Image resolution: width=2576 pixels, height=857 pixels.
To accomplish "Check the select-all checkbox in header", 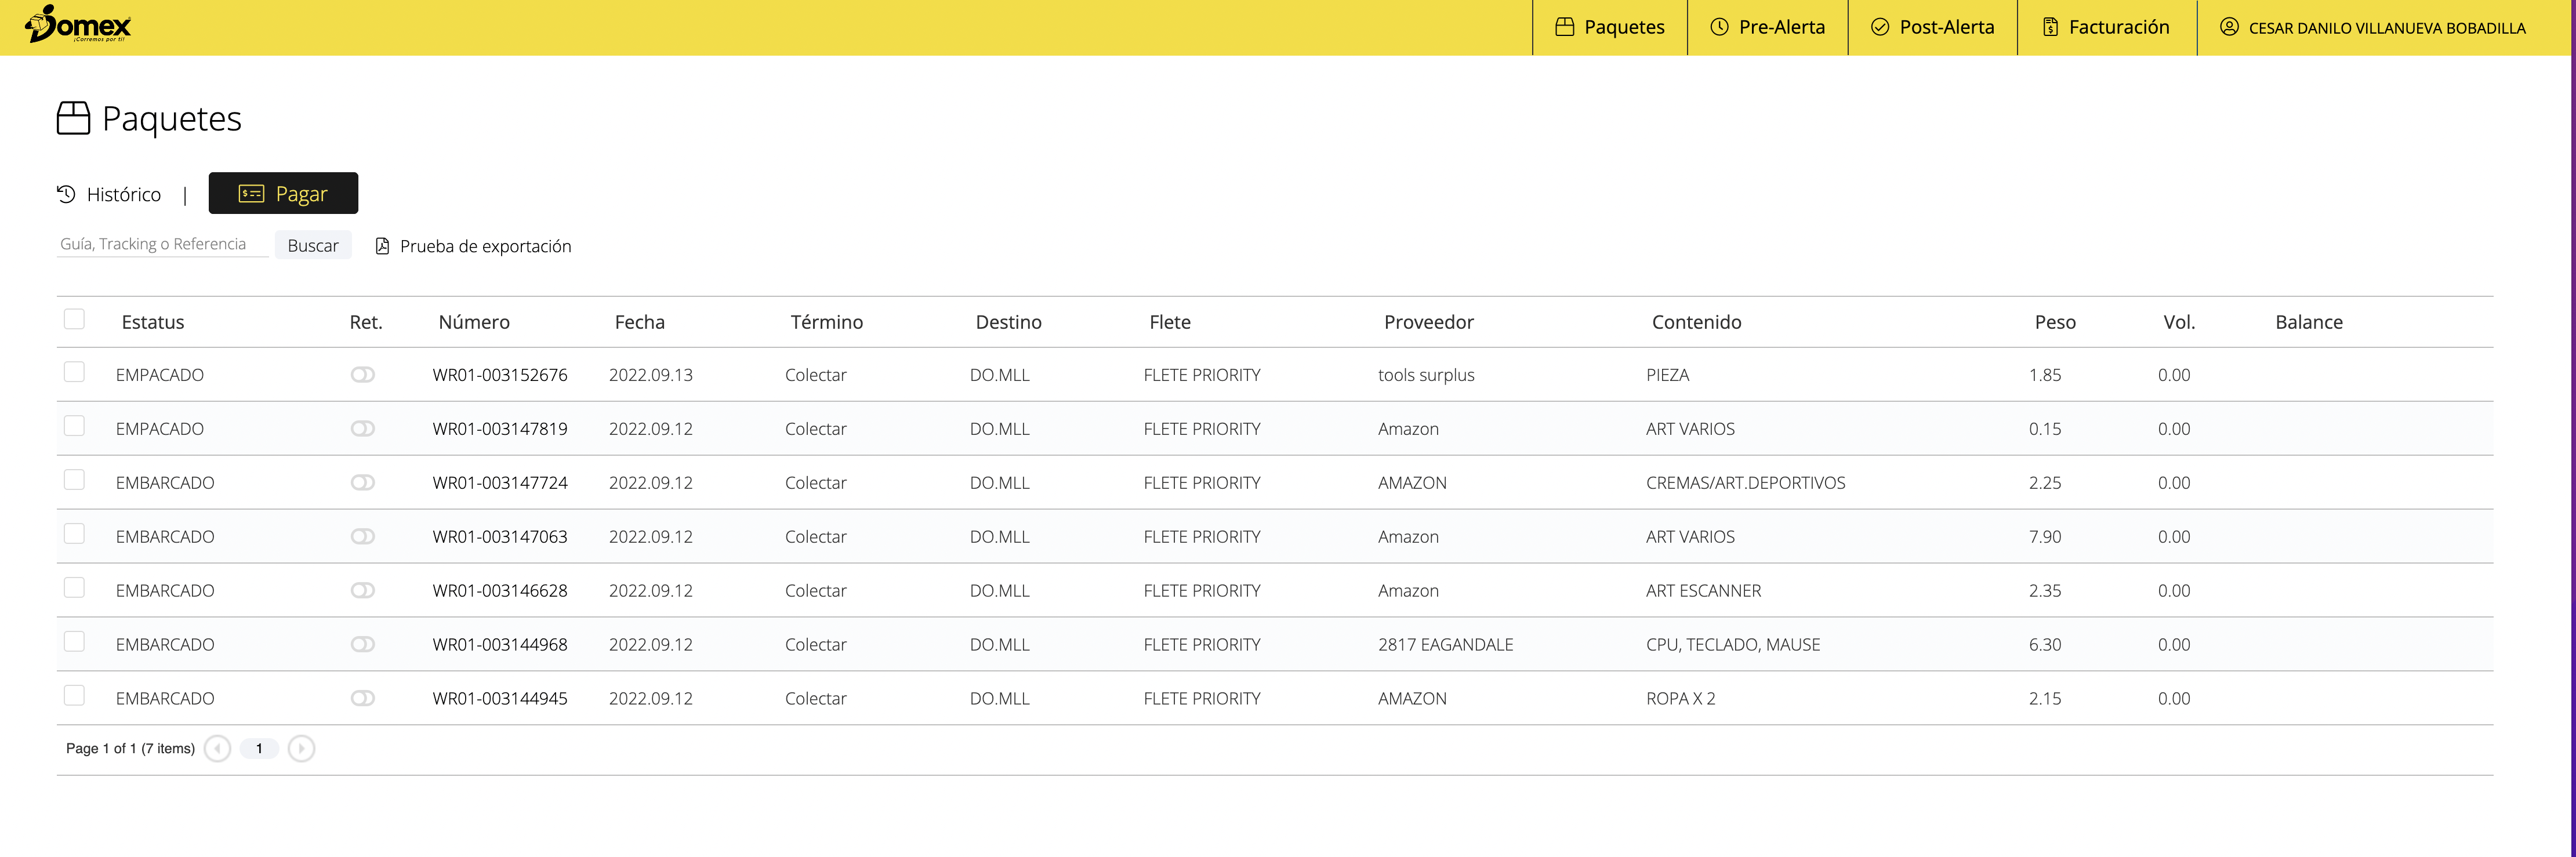I will point(74,319).
